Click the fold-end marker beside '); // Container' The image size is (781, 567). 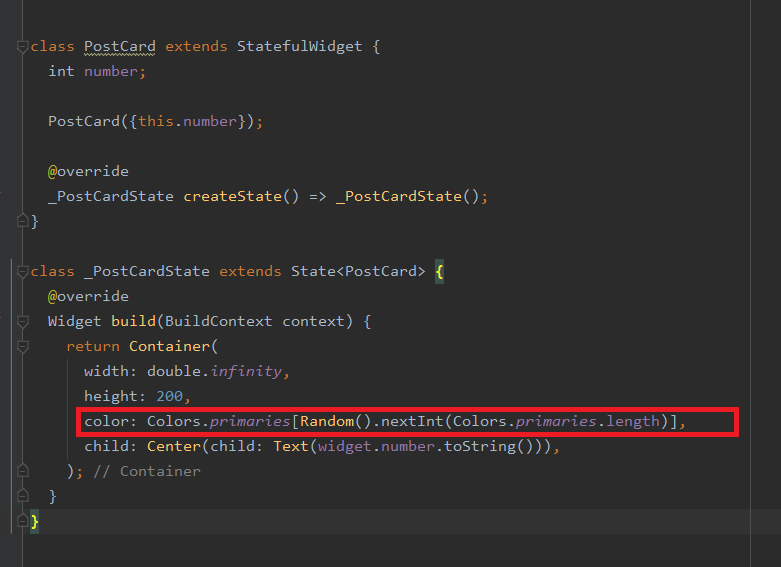pos(22,470)
